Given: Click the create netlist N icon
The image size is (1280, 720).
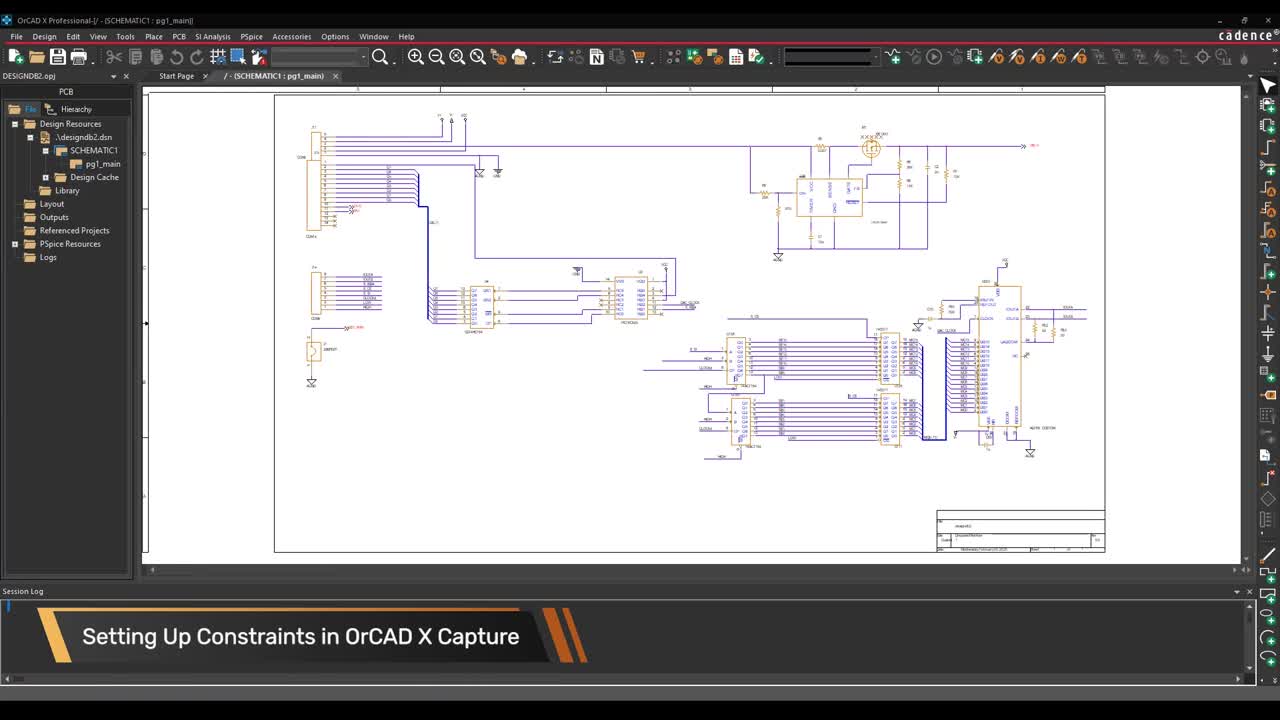Looking at the screenshot, I should click(x=596, y=57).
